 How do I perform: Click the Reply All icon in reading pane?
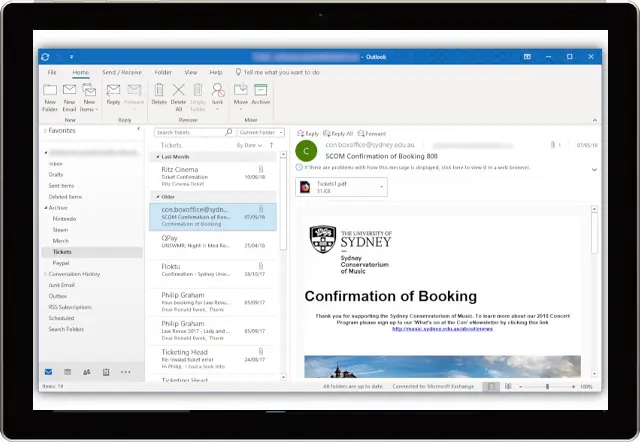tap(338, 133)
